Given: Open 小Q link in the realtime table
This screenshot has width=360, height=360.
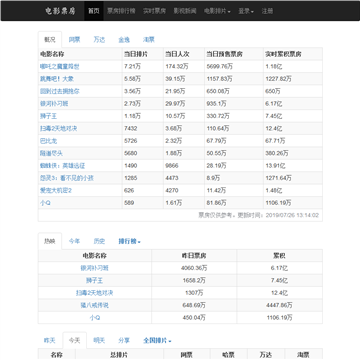Looking at the screenshot, I should pos(45,203).
